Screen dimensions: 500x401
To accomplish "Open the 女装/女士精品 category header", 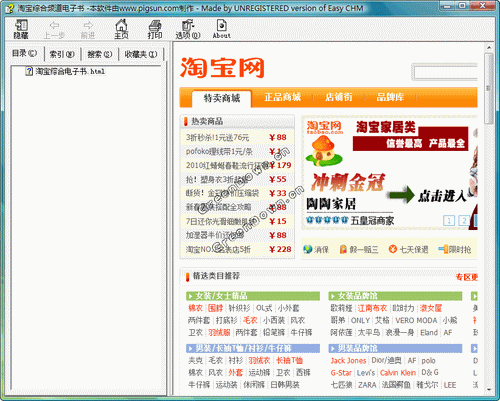I will tap(253, 296).
